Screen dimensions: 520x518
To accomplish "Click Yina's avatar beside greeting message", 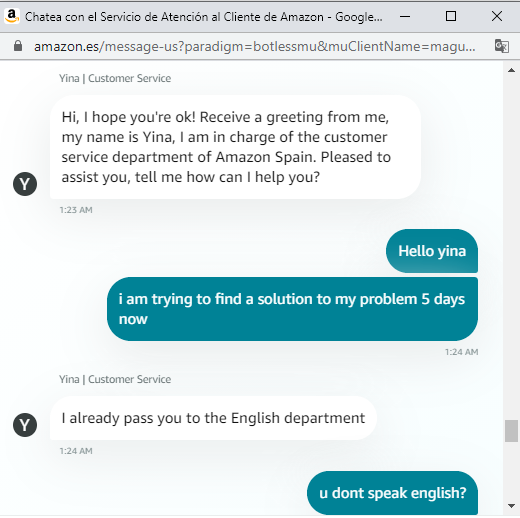I will [25, 184].
